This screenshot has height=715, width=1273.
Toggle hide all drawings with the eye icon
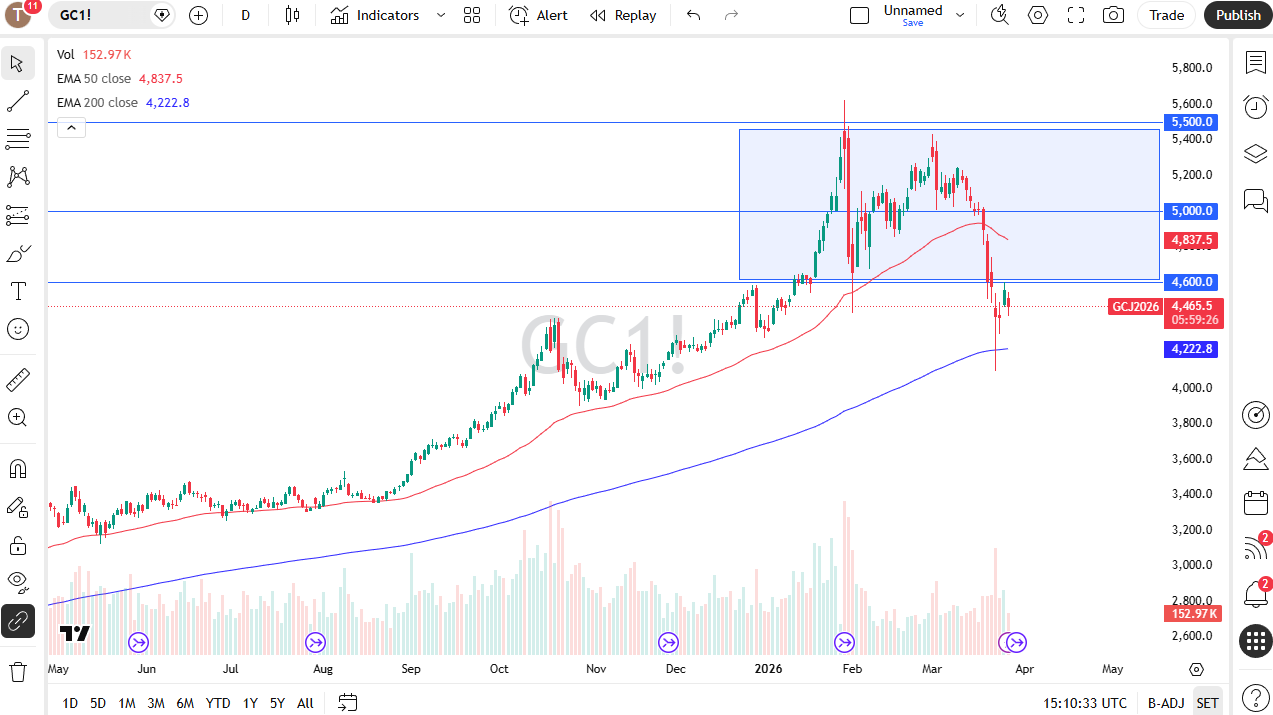pyautogui.click(x=17, y=582)
